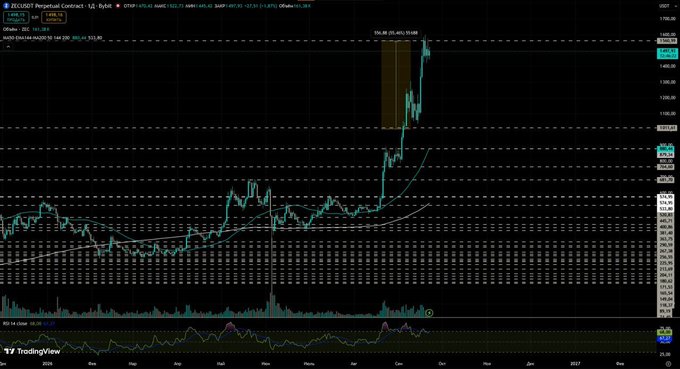Click the blue RSI axis value label

tap(665, 340)
